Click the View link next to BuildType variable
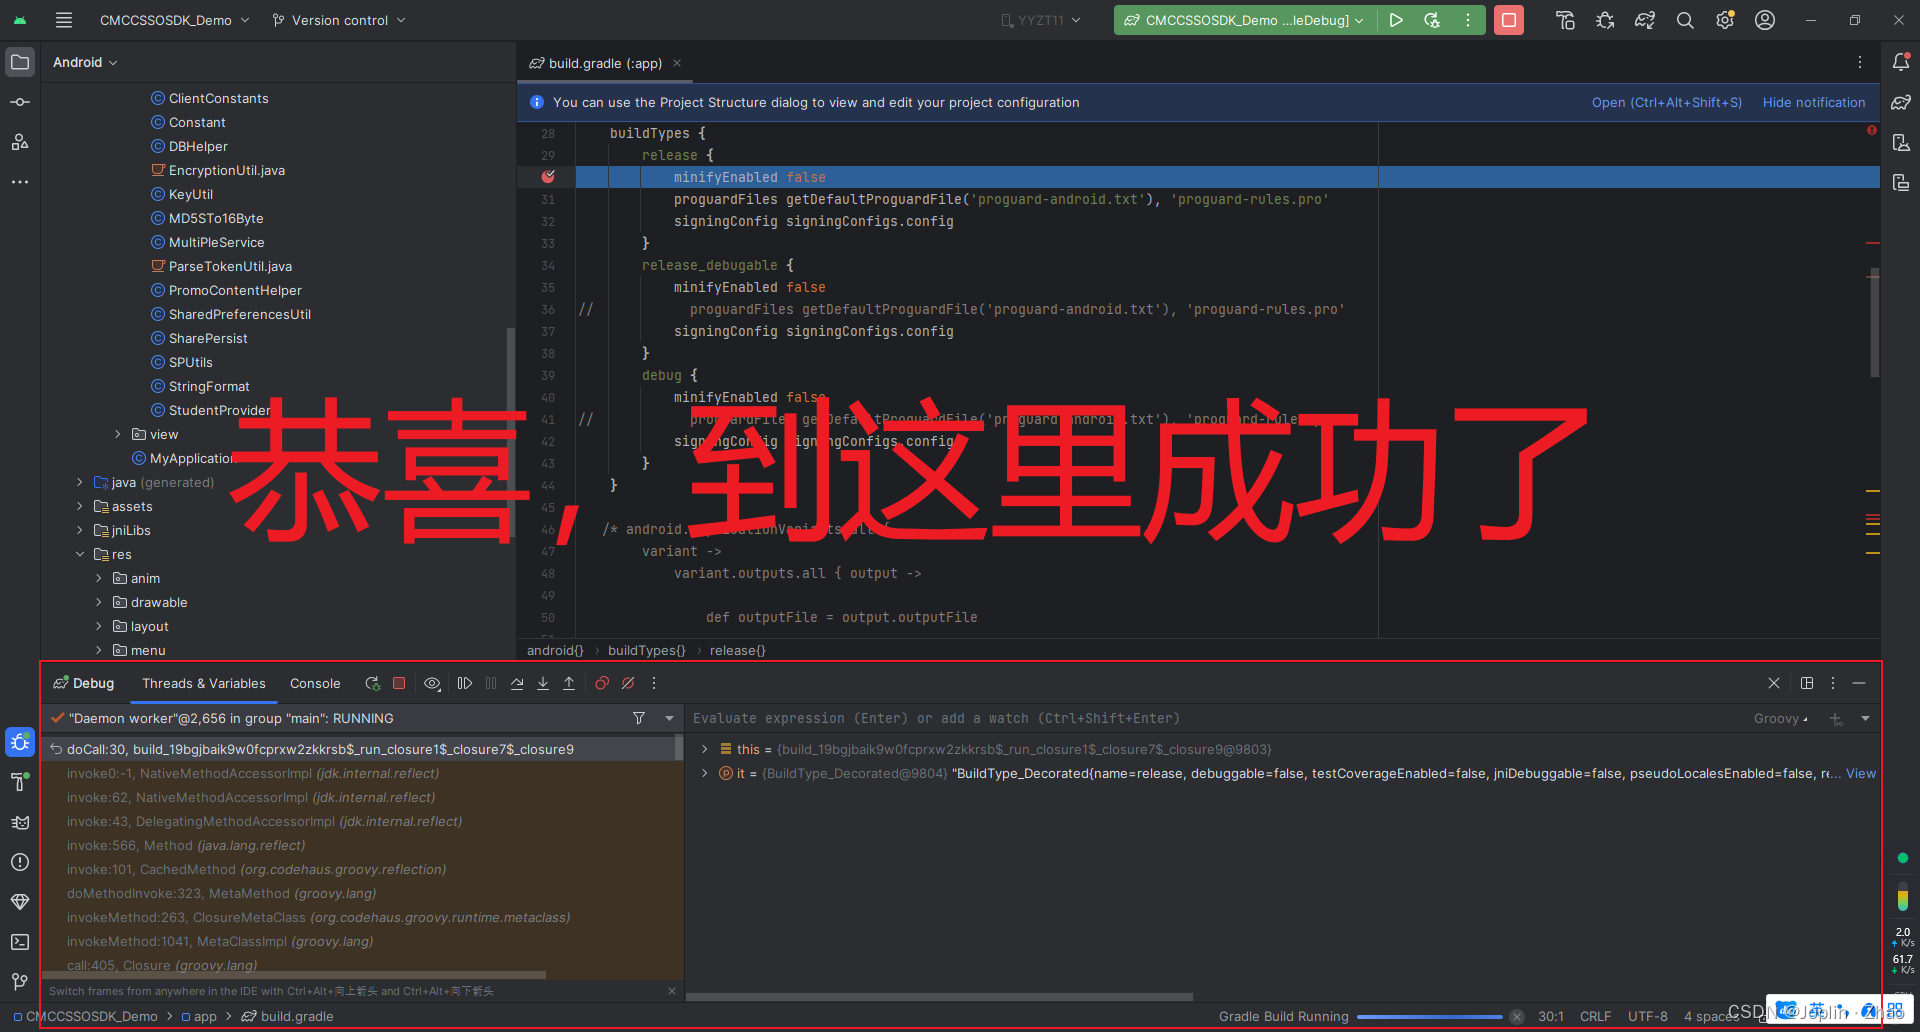The height and width of the screenshot is (1032, 1920). pos(1860,773)
